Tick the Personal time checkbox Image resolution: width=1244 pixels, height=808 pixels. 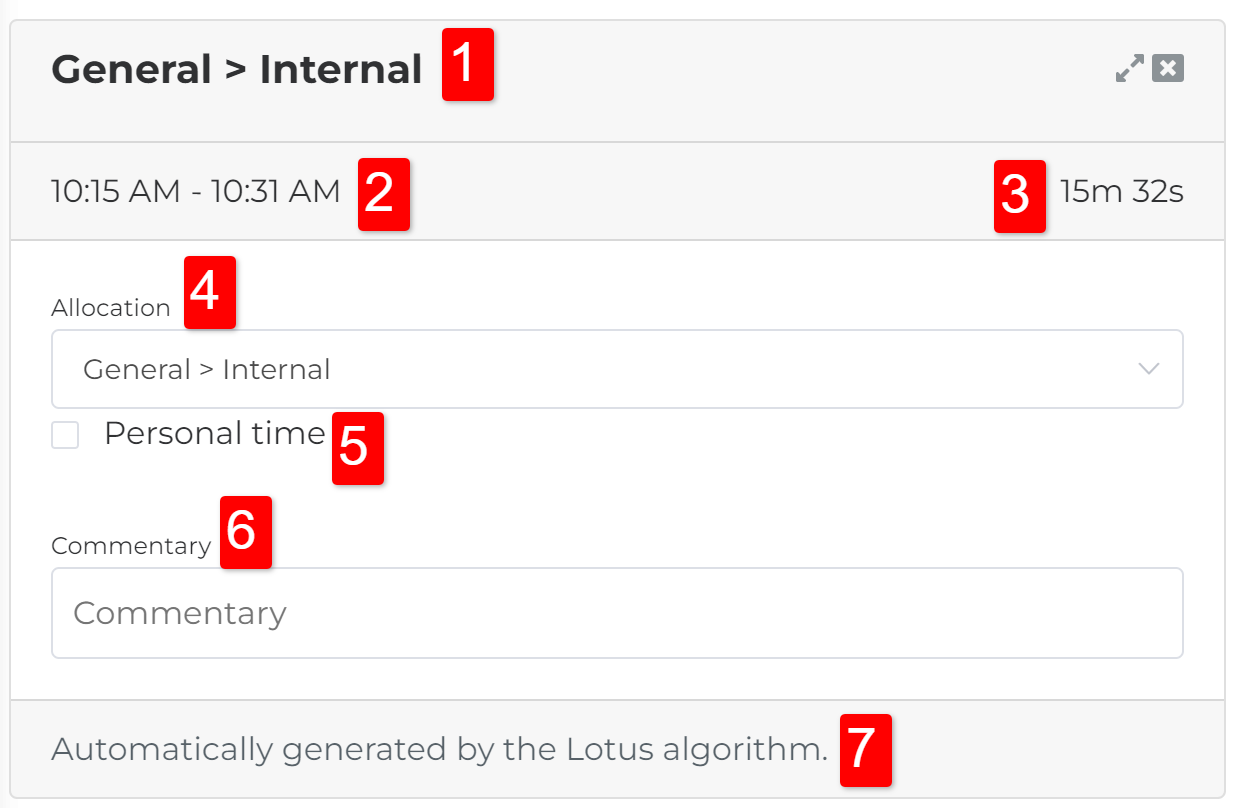pos(65,435)
